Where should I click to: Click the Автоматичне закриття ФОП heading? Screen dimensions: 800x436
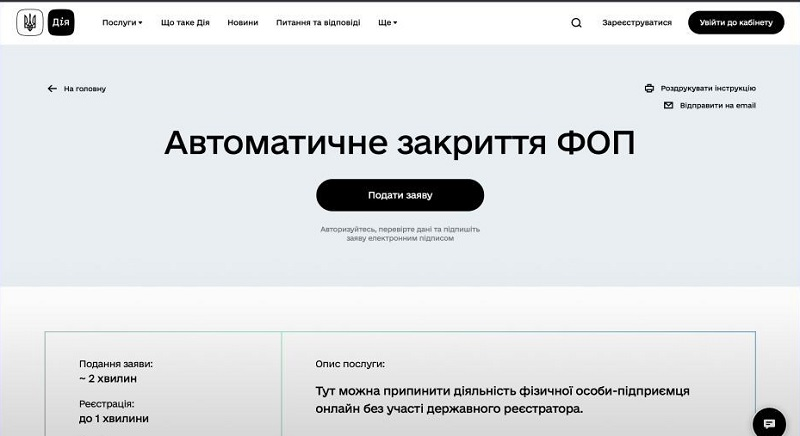400,143
